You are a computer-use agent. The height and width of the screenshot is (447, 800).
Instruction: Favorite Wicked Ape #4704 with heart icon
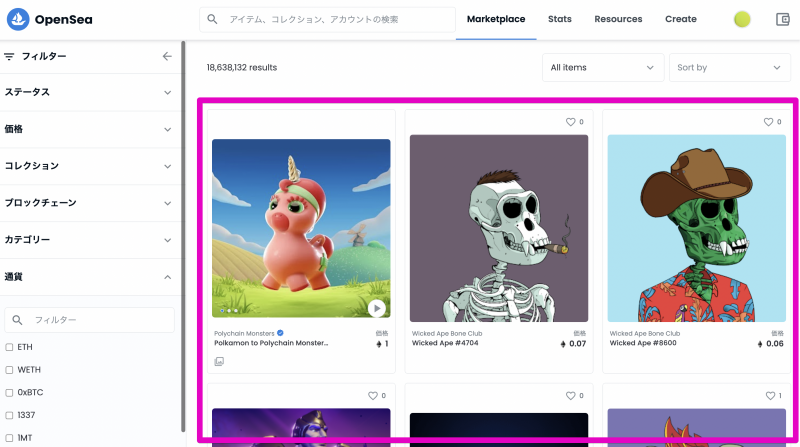(x=570, y=122)
